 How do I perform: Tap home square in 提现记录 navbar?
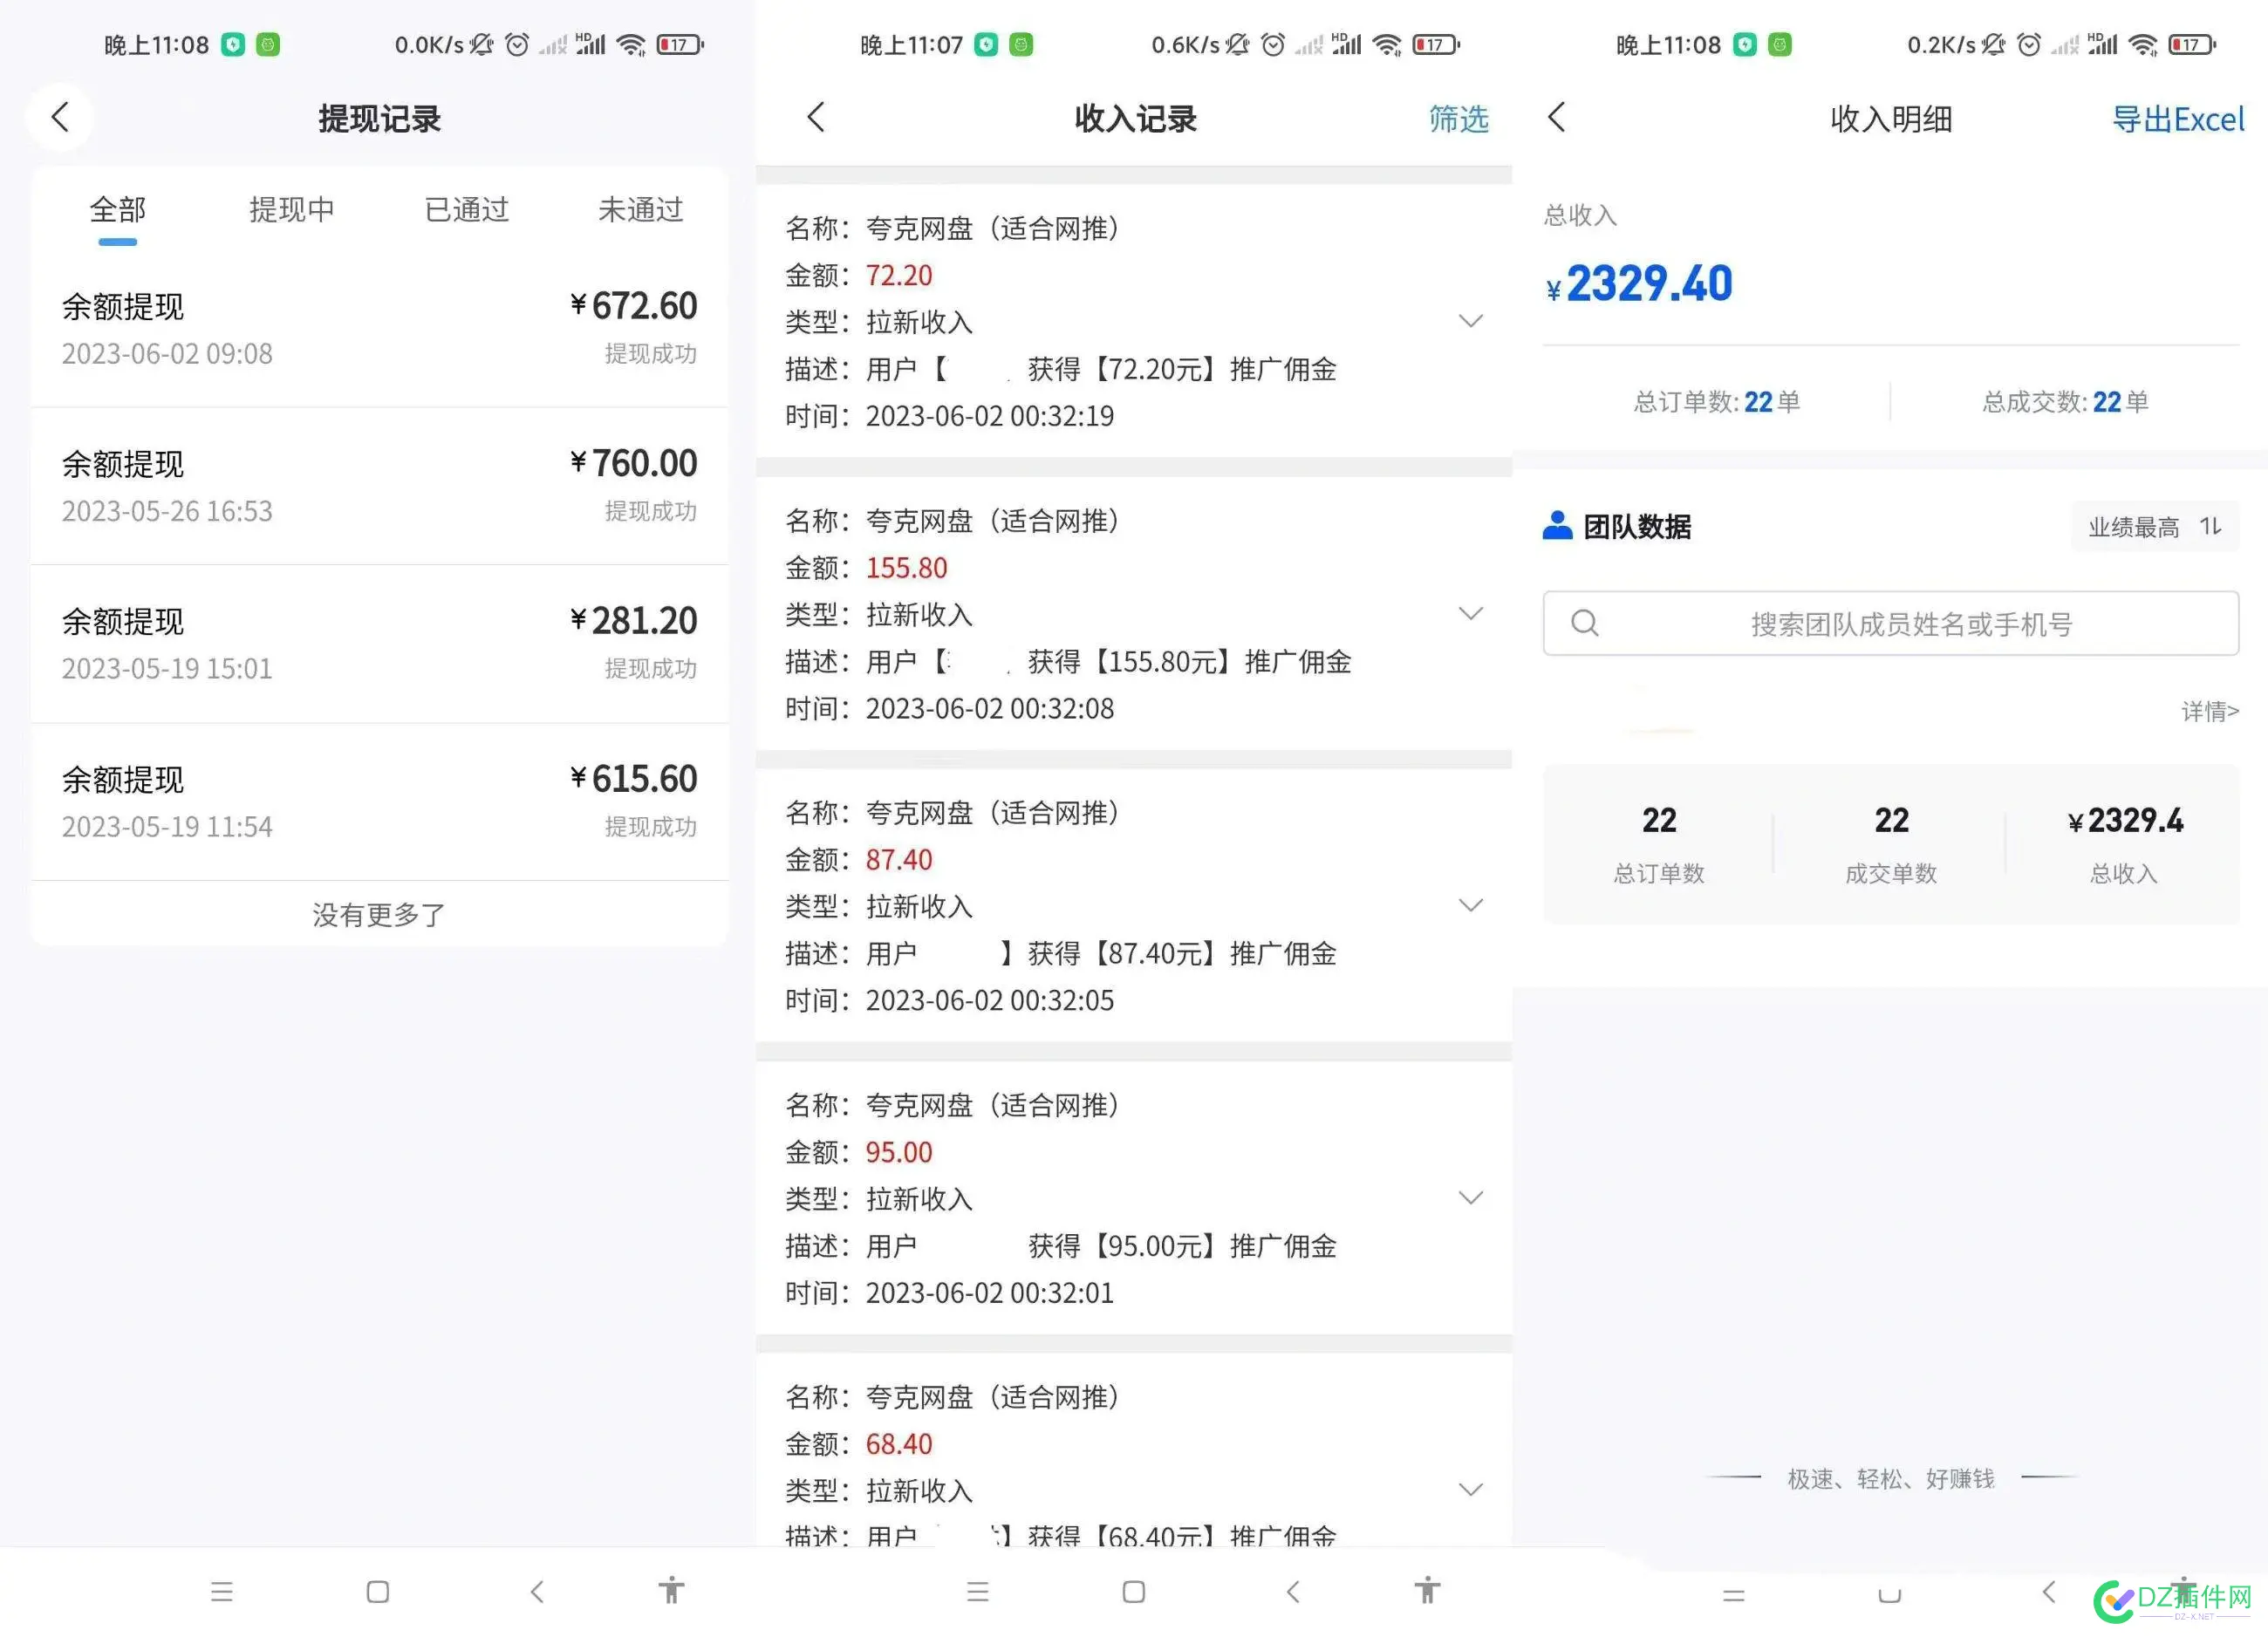[x=378, y=1591]
